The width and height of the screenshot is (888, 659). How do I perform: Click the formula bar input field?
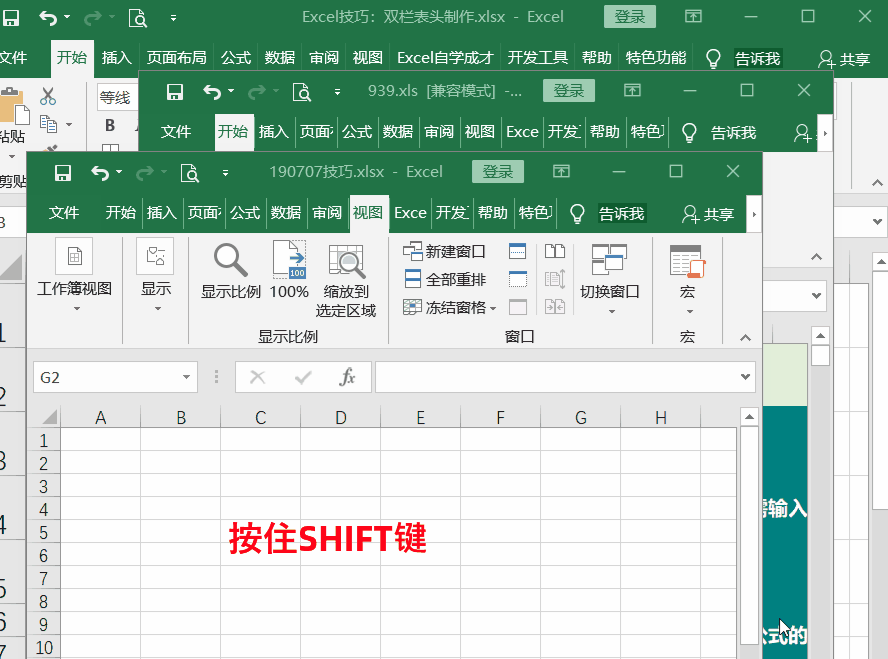coord(557,377)
